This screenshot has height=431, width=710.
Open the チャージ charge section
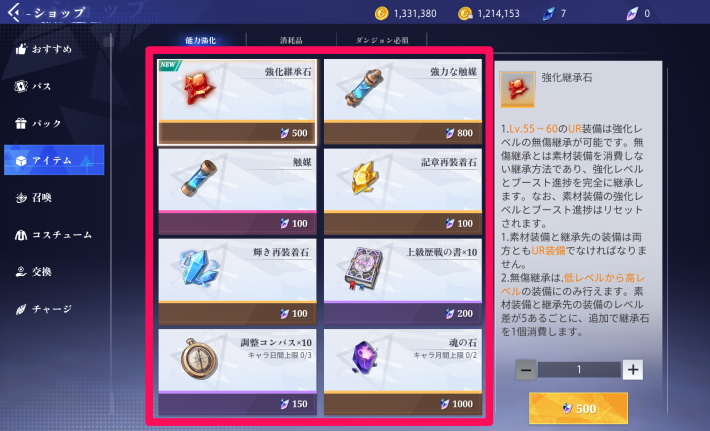click(x=43, y=309)
